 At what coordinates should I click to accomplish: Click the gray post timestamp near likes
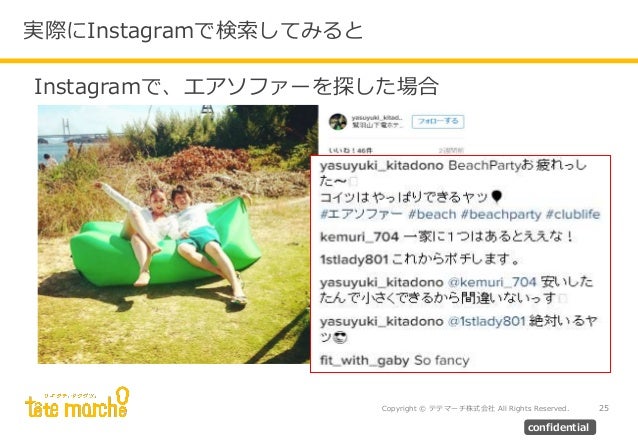(x=451, y=151)
